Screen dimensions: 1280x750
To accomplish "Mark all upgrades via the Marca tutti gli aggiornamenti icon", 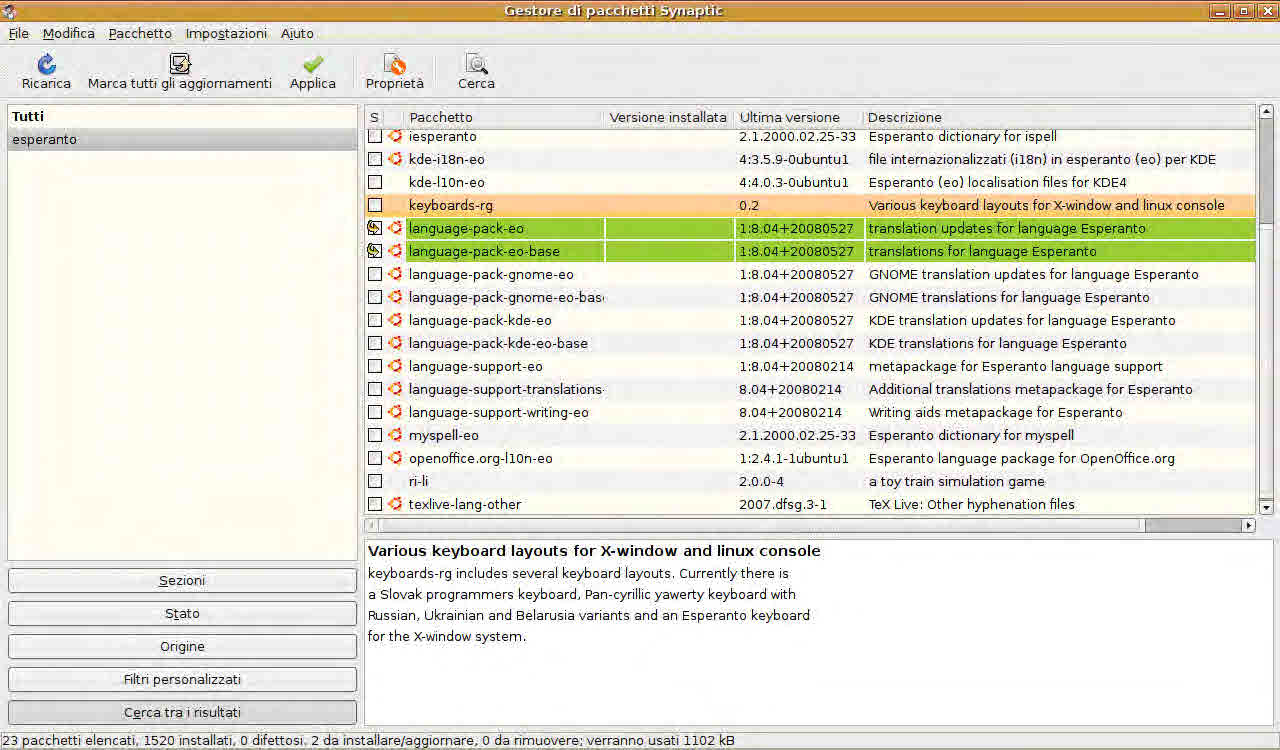I will coord(180,64).
